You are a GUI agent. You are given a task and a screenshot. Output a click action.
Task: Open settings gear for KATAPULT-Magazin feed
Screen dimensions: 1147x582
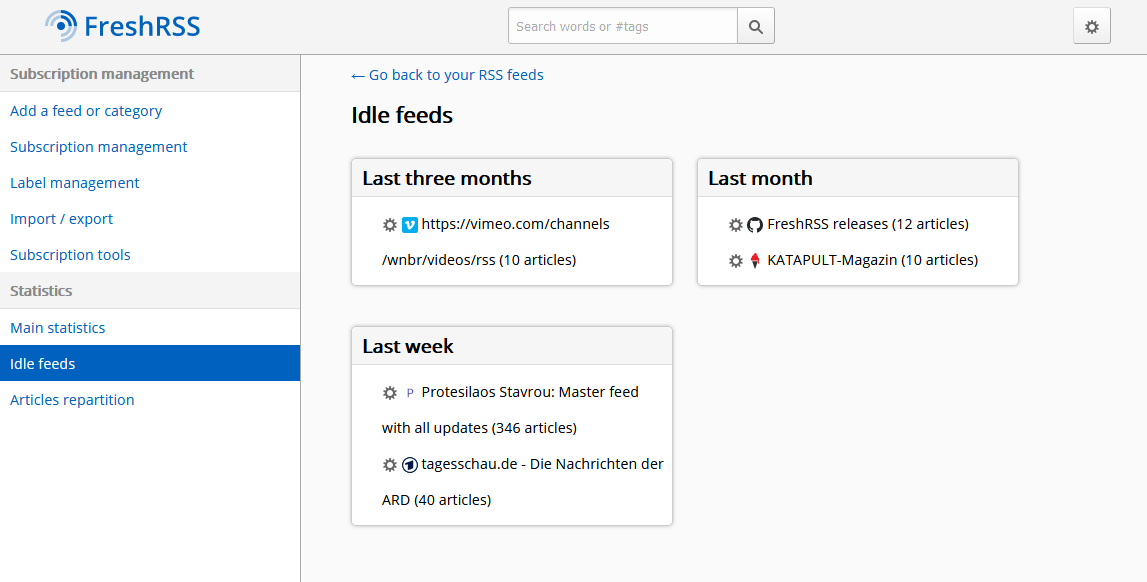coord(736,261)
